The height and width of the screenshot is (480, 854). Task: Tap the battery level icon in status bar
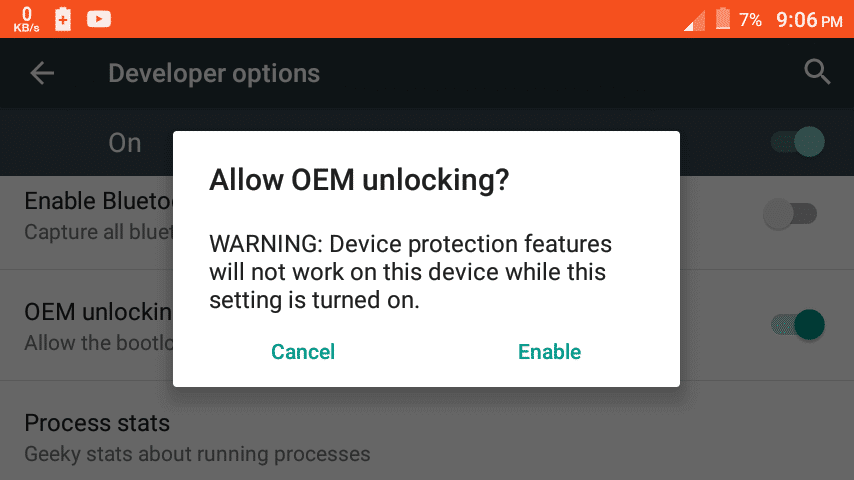(x=723, y=19)
